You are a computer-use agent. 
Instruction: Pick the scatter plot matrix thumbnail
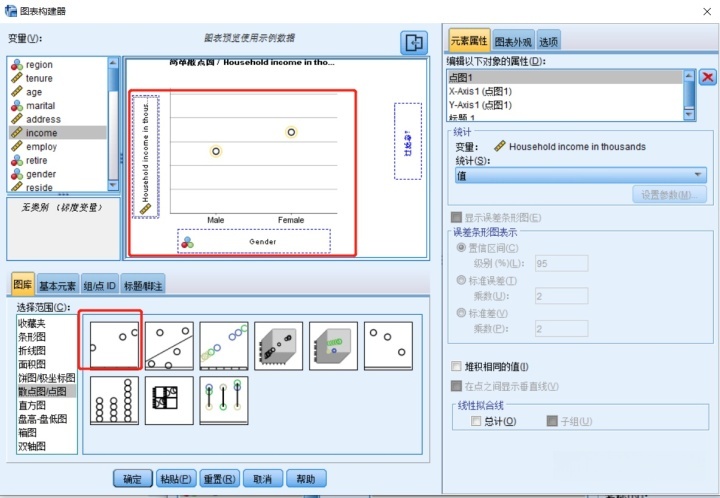(169, 400)
